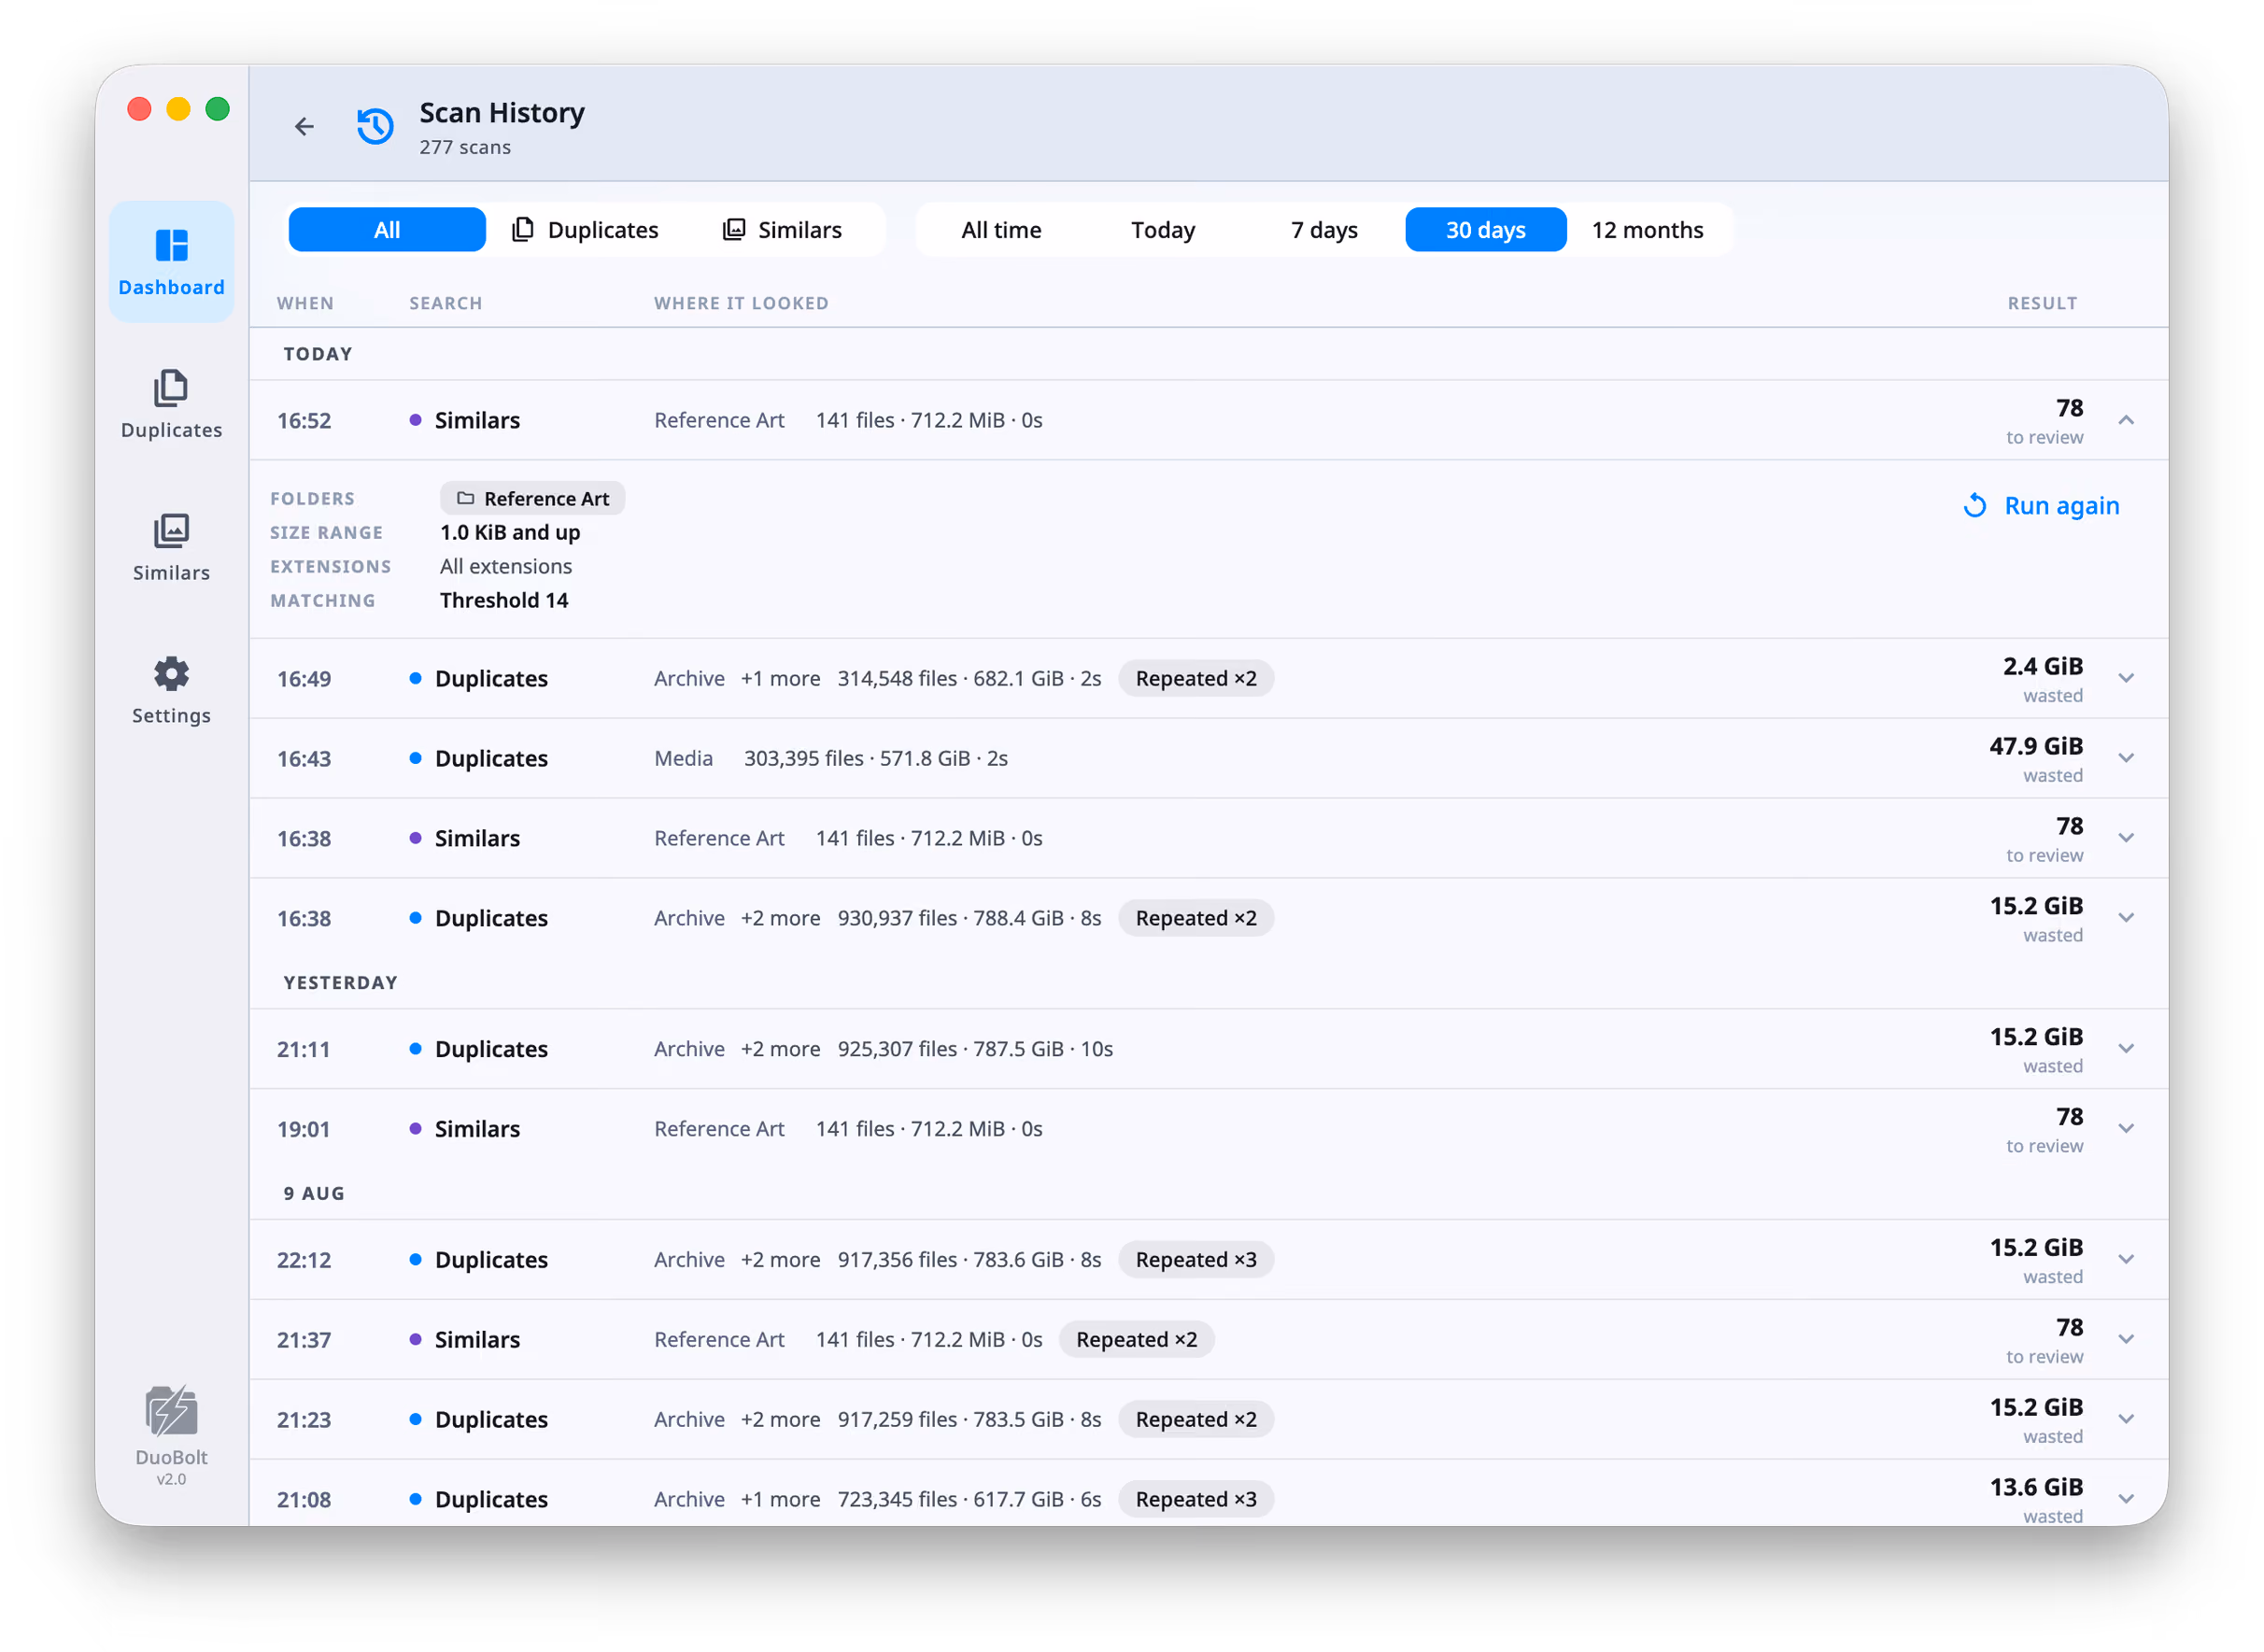Filter history by Similars scans
This screenshot has width=2264, height=1652.
click(782, 230)
